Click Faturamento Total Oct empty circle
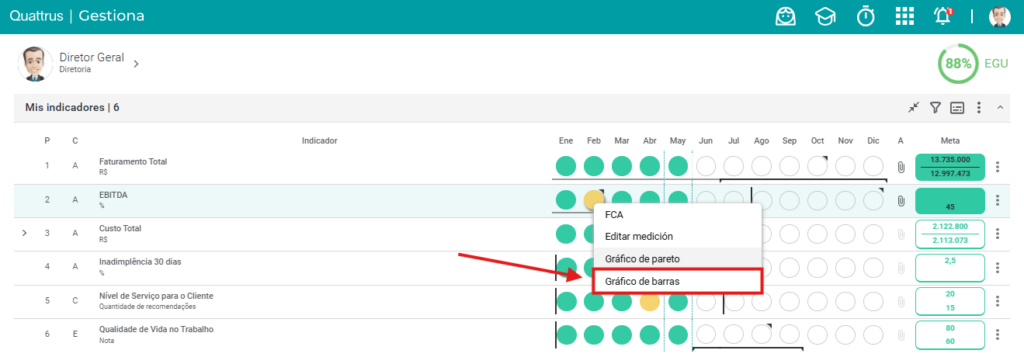The width and height of the screenshot is (1024, 364). tap(818, 166)
